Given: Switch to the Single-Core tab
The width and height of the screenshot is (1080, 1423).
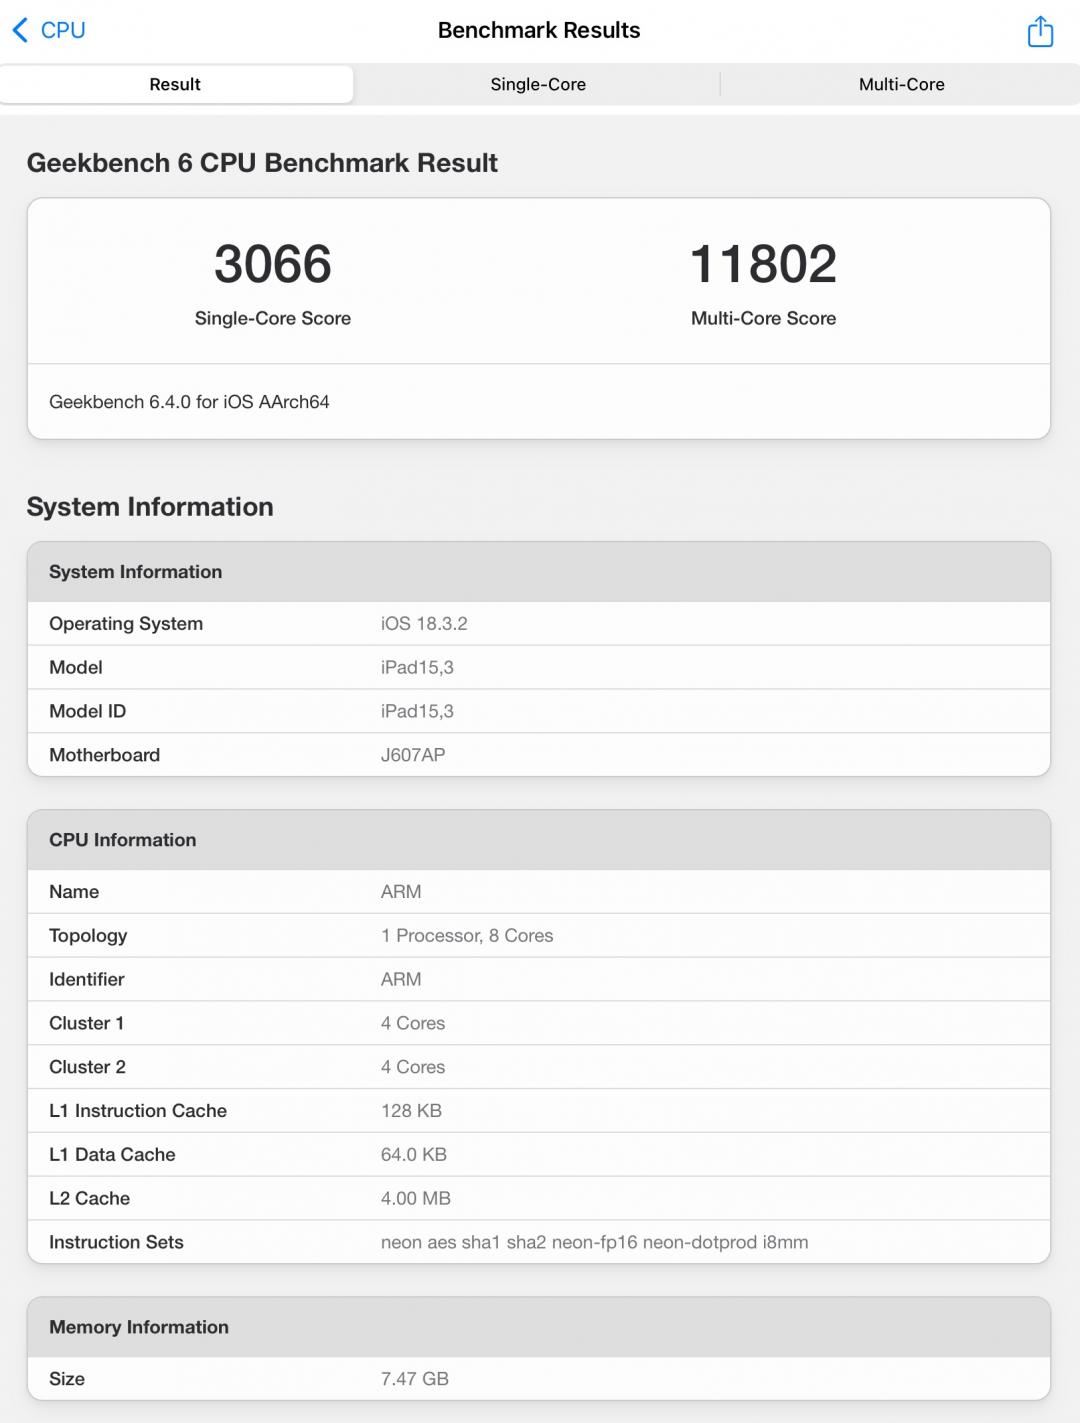Looking at the screenshot, I should (538, 85).
